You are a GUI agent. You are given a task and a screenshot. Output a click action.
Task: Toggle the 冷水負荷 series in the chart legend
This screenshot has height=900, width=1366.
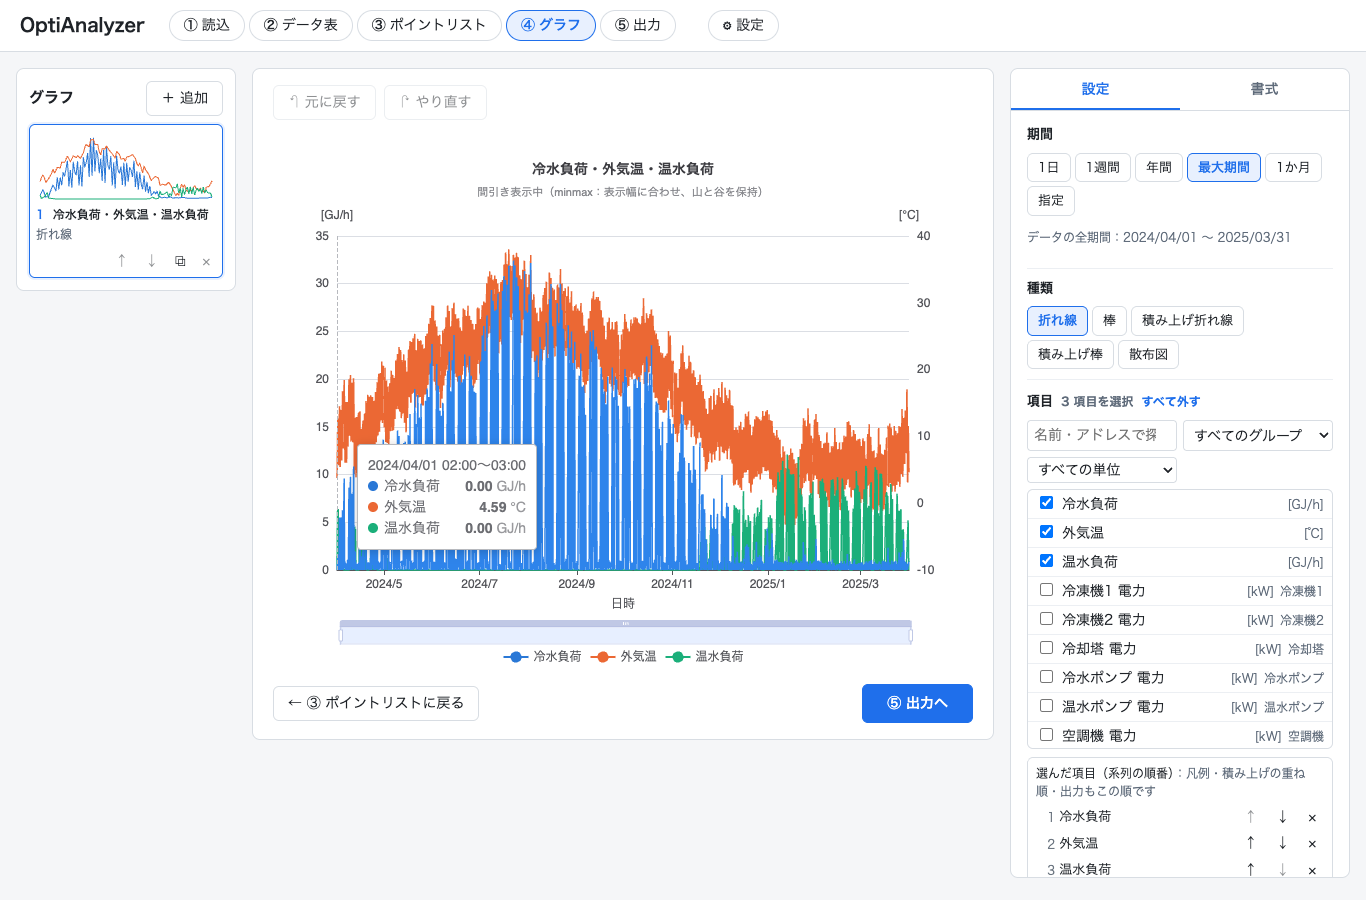[x=542, y=657]
